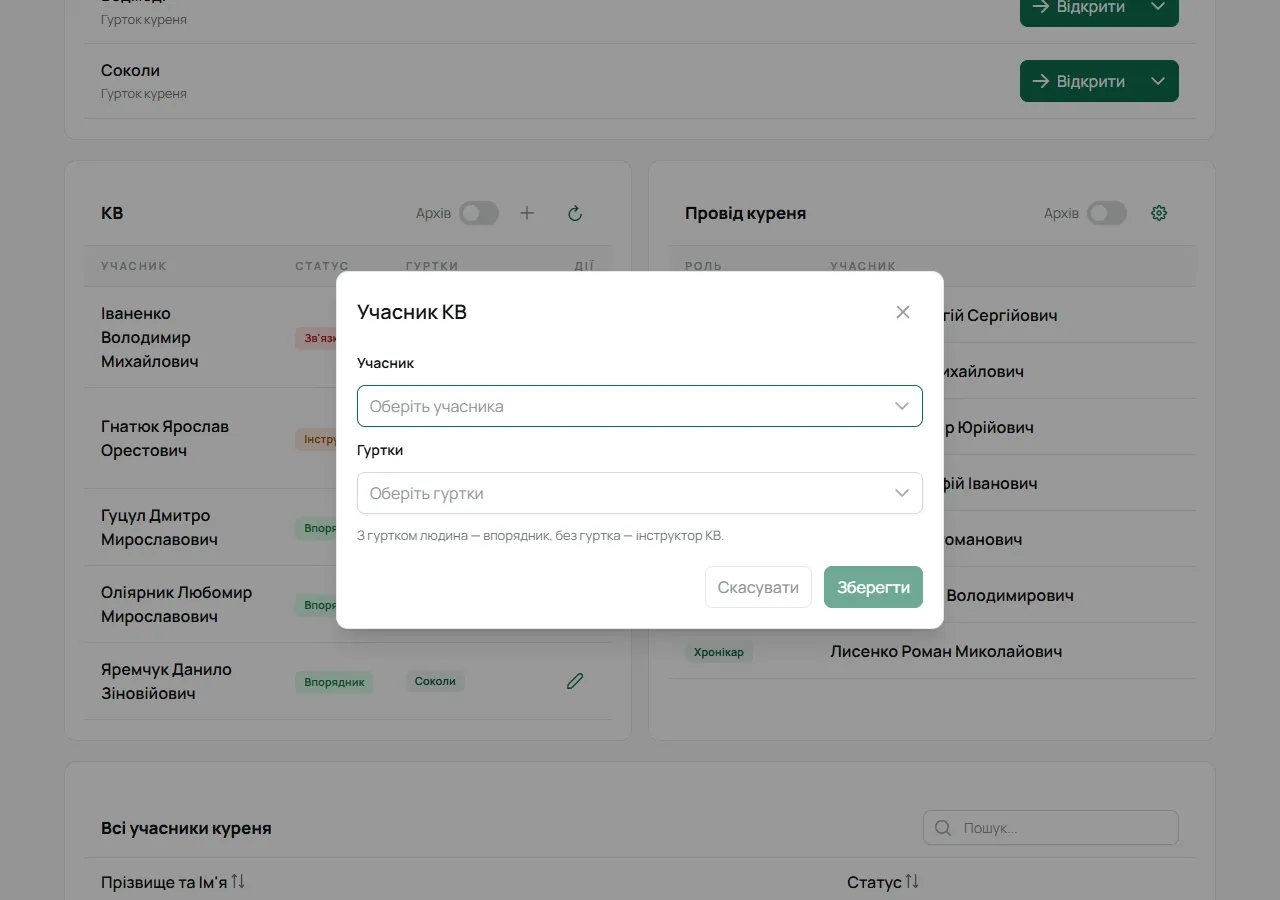Click Лисенко Роман Миколайович
The image size is (1280, 900).
click(946, 651)
